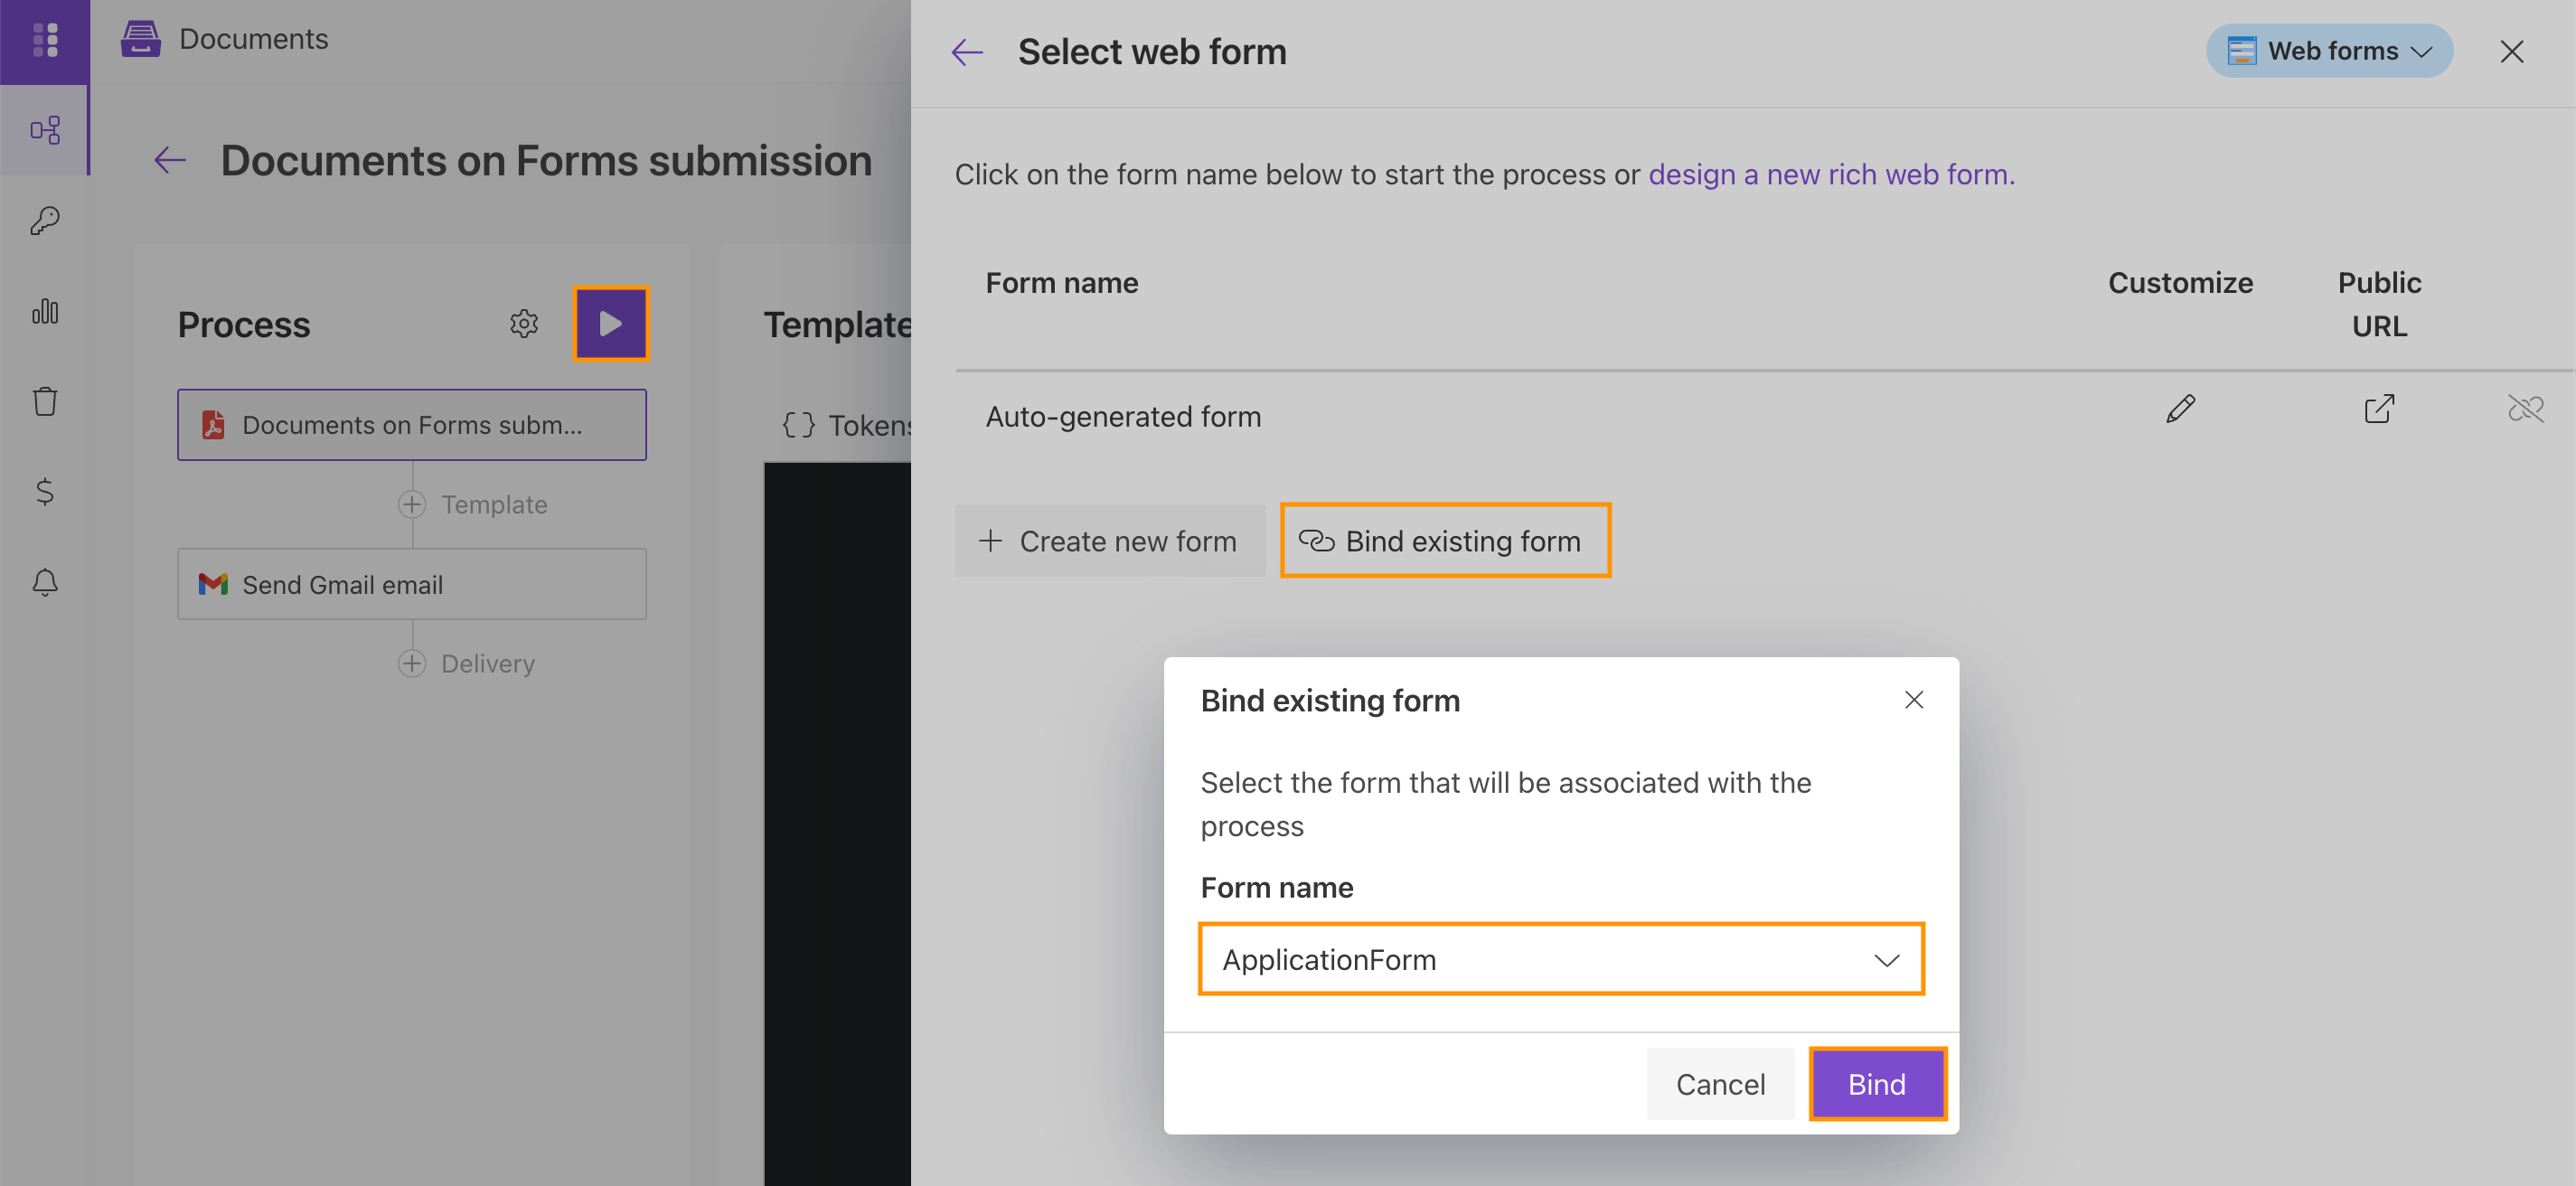This screenshot has height=1186, width=2576.
Task: Click the Bind button
Action: tap(1877, 1084)
